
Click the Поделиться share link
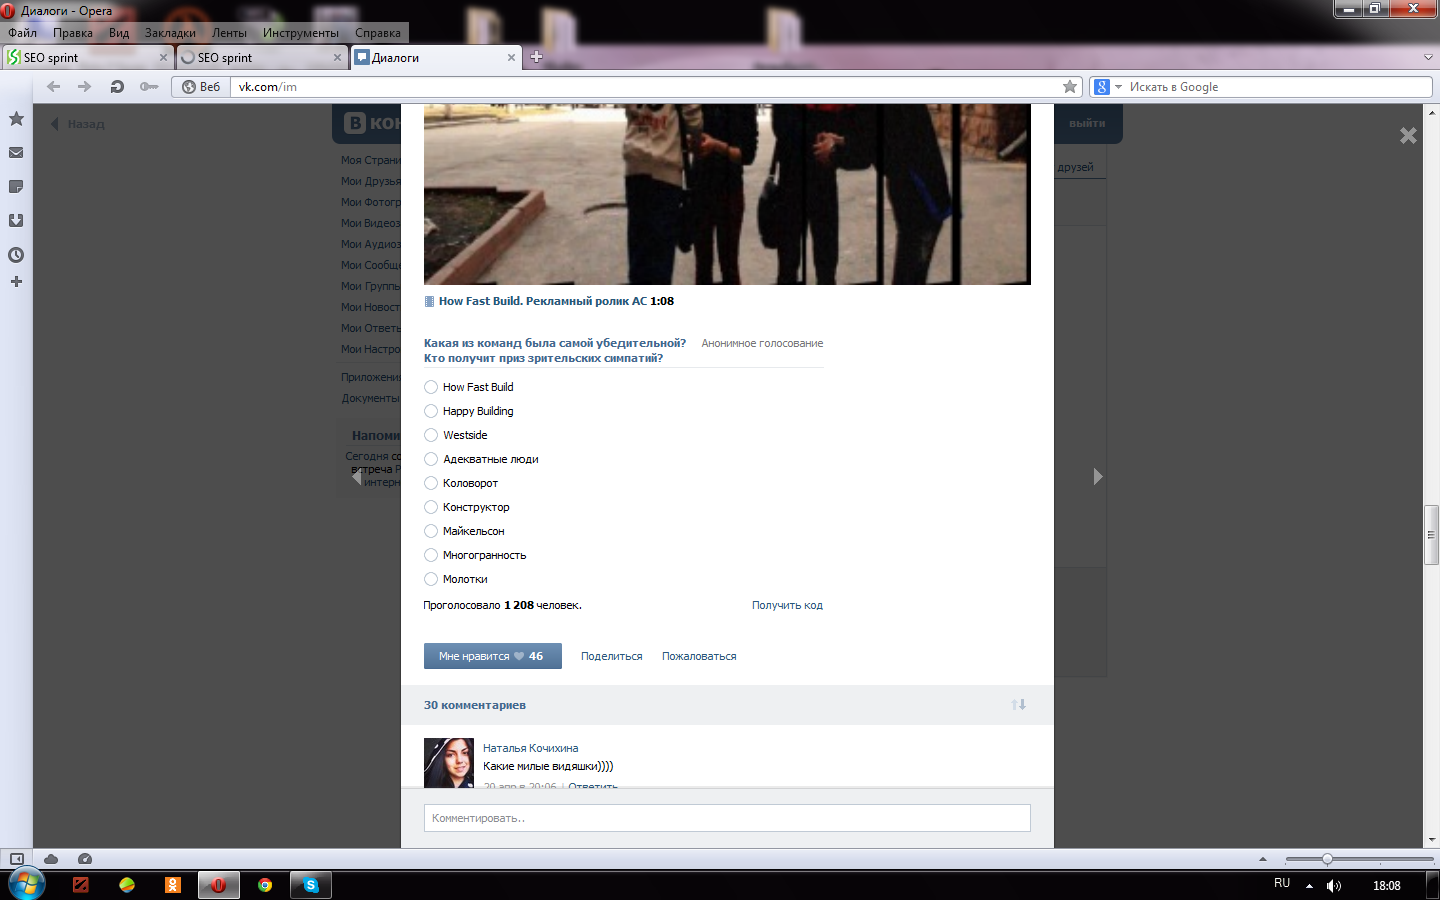tap(612, 656)
